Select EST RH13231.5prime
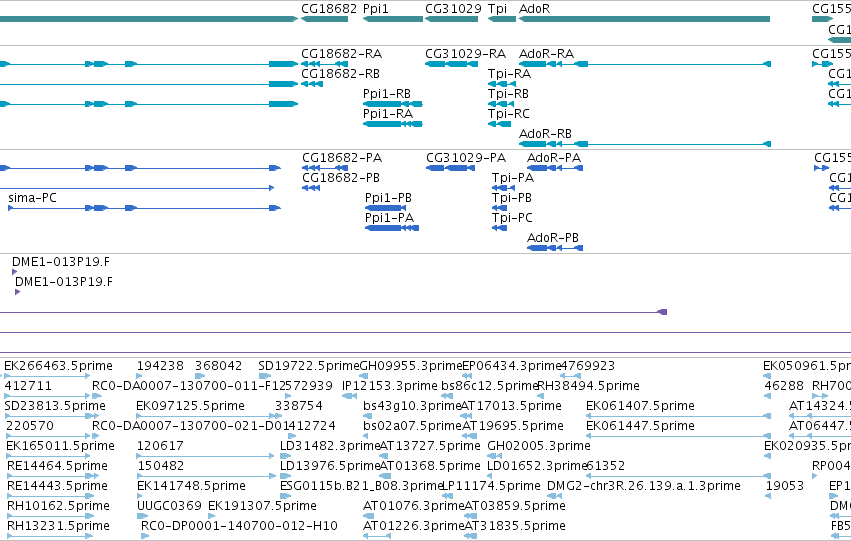Image resolution: width=851 pixels, height=541 pixels. [x=49, y=537]
